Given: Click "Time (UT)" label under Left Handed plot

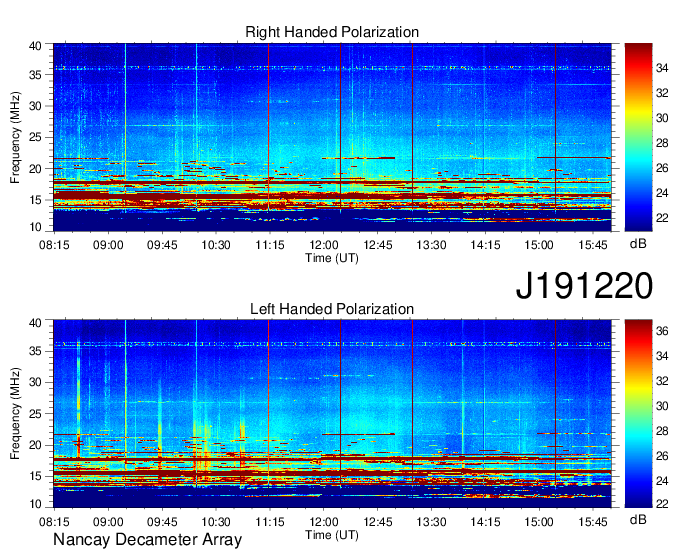Looking at the screenshot, I should [332, 535].
